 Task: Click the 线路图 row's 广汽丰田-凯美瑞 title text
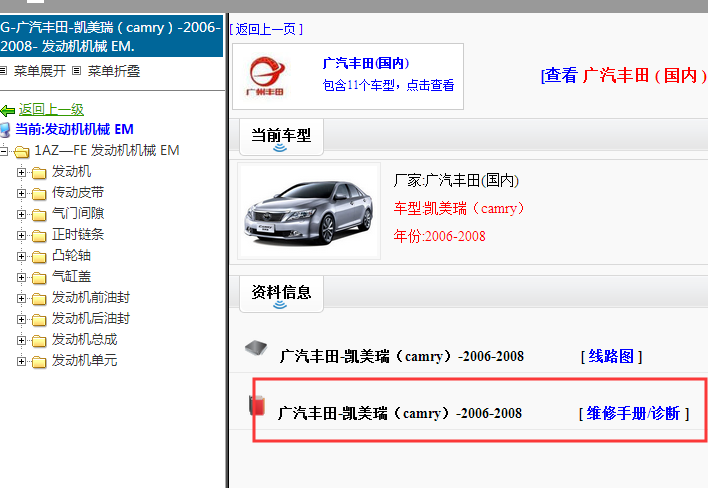pos(401,356)
